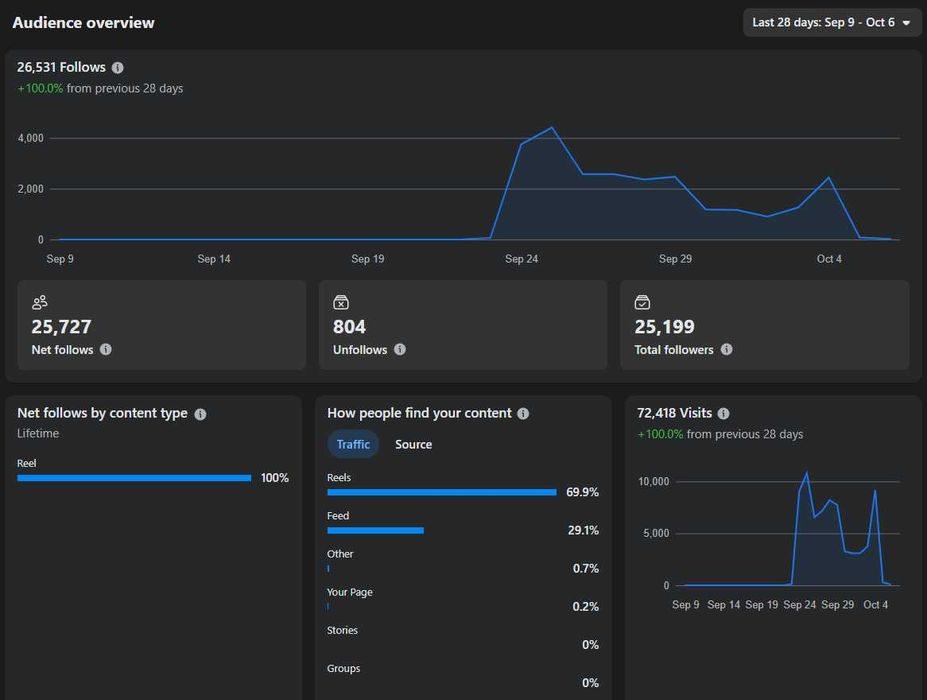Click the Reel 100% net follows bar
This screenshot has width=927, height=700.
point(134,478)
